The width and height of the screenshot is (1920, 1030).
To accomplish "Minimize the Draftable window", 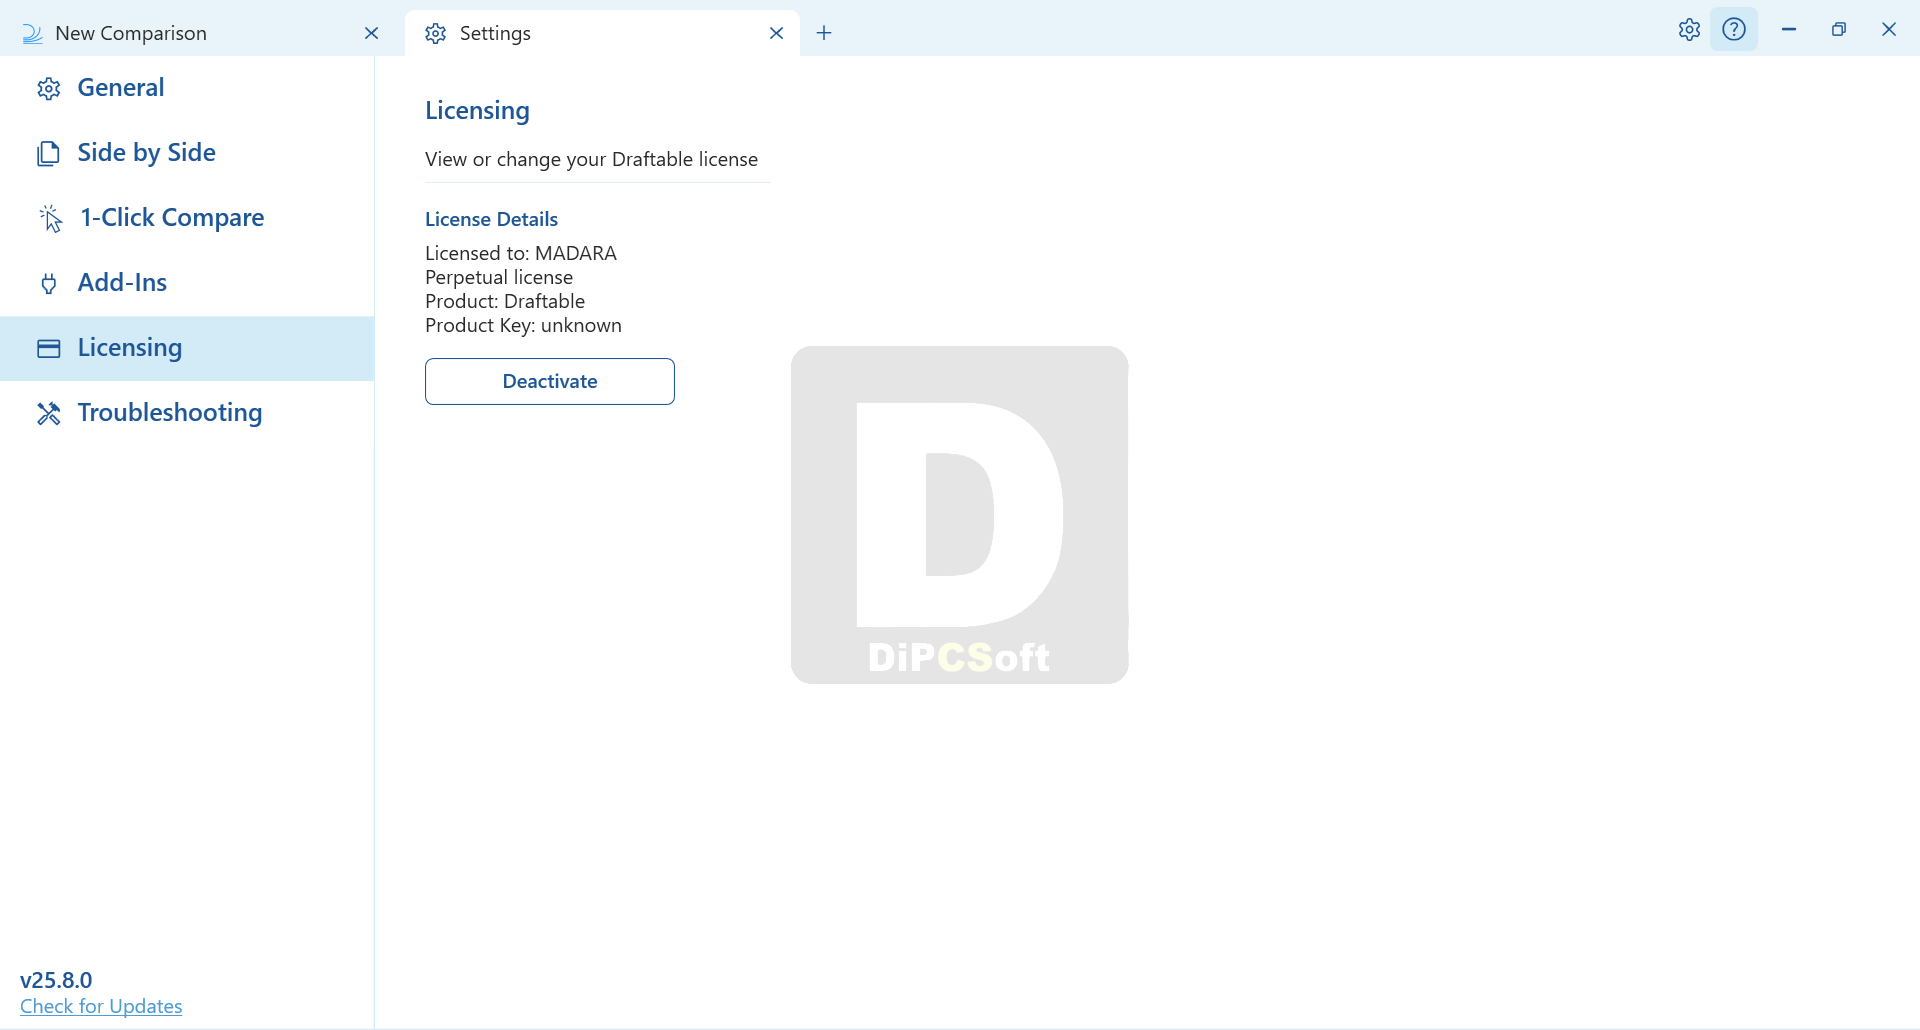I will [1789, 29].
